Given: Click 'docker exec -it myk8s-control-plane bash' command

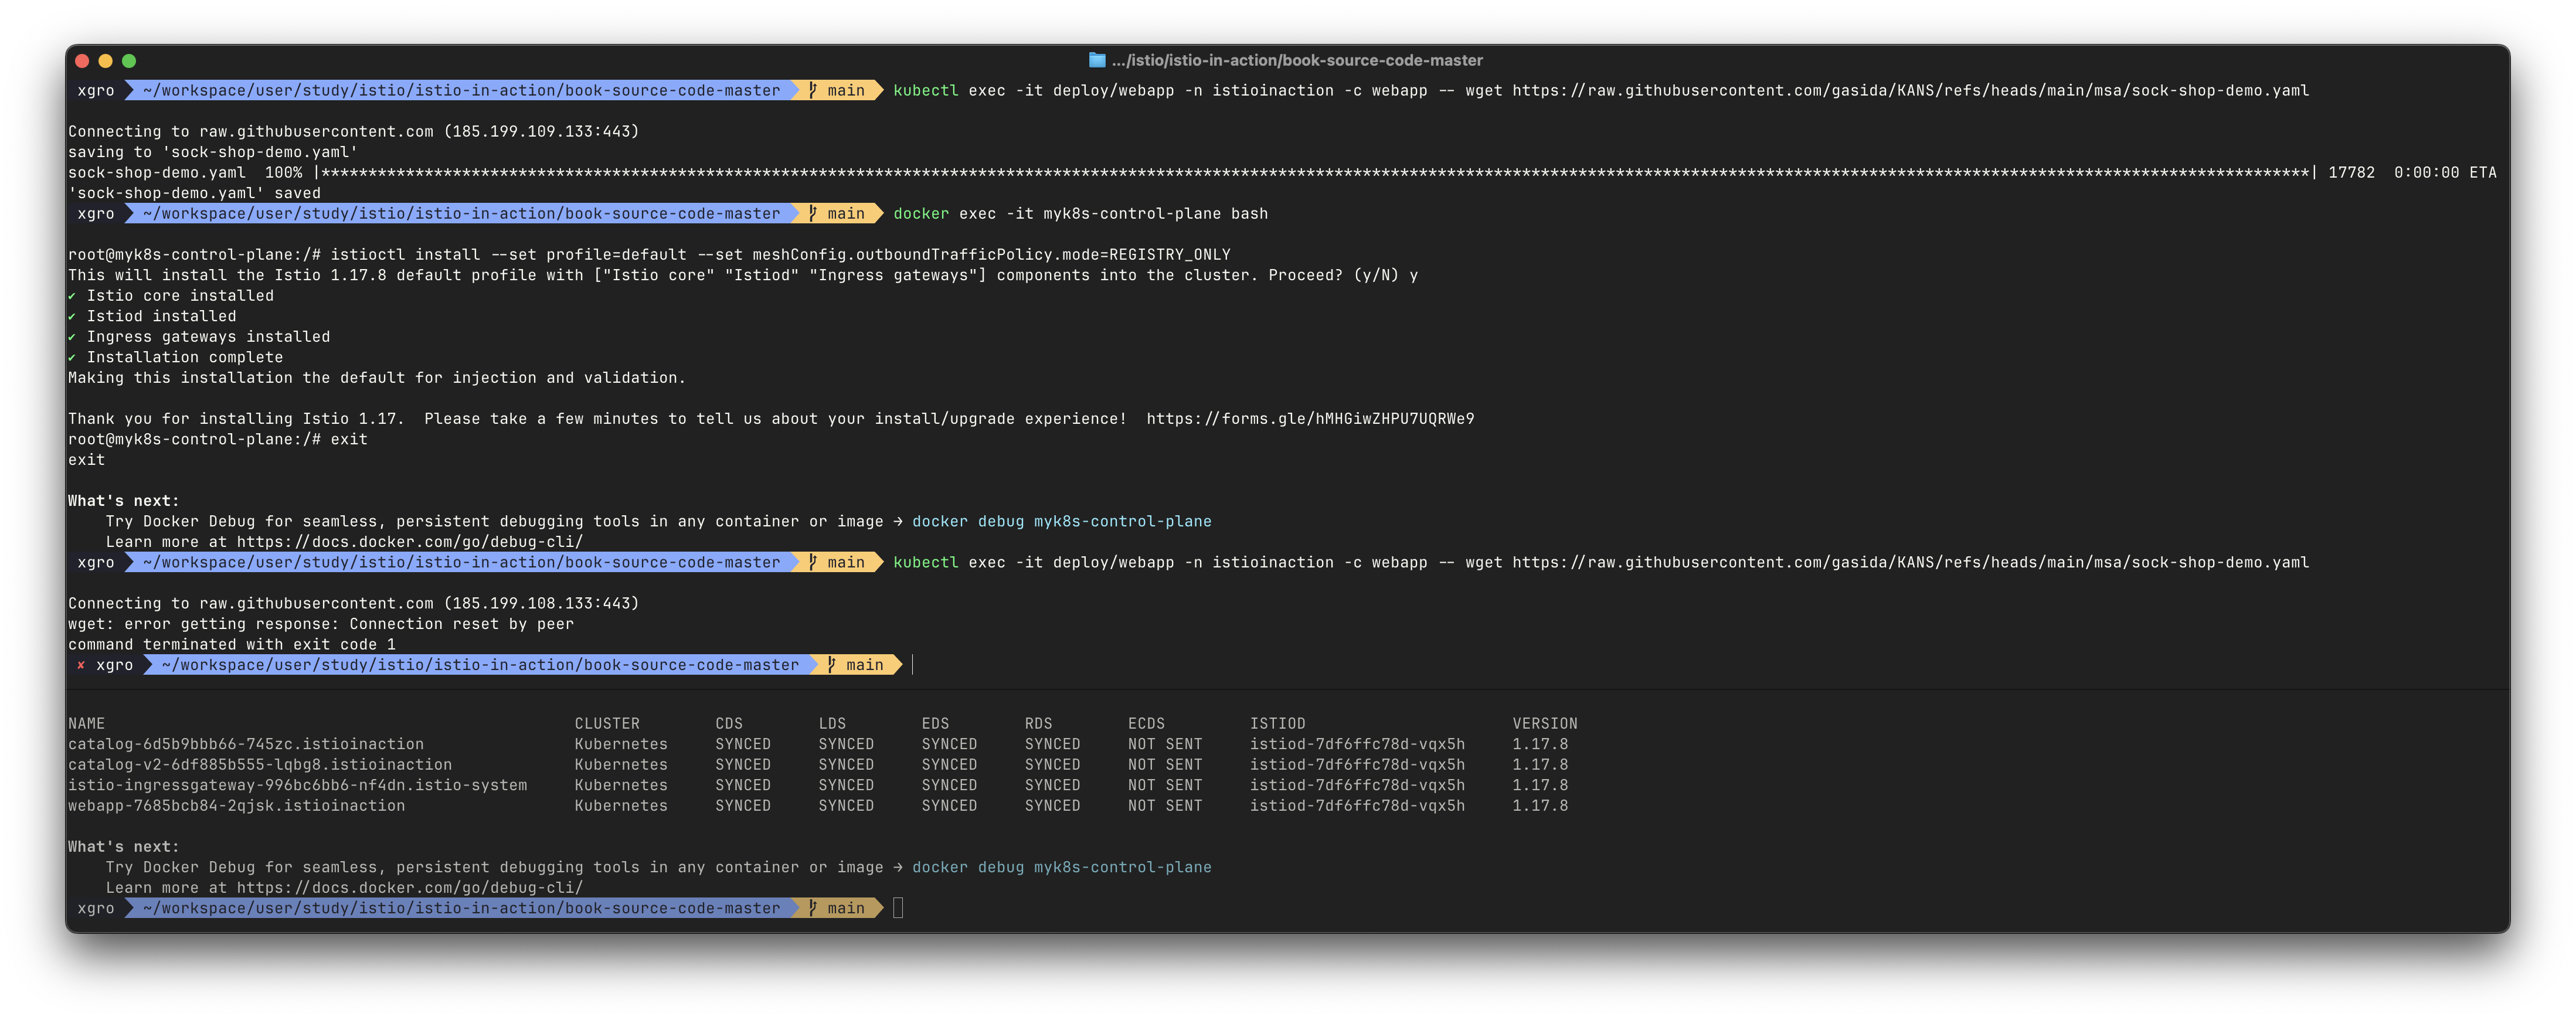Looking at the screenshot, I should (1080, 214).
